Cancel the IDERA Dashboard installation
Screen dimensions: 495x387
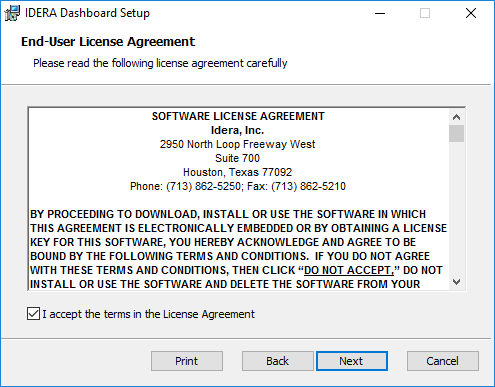[x=443, y=361]
